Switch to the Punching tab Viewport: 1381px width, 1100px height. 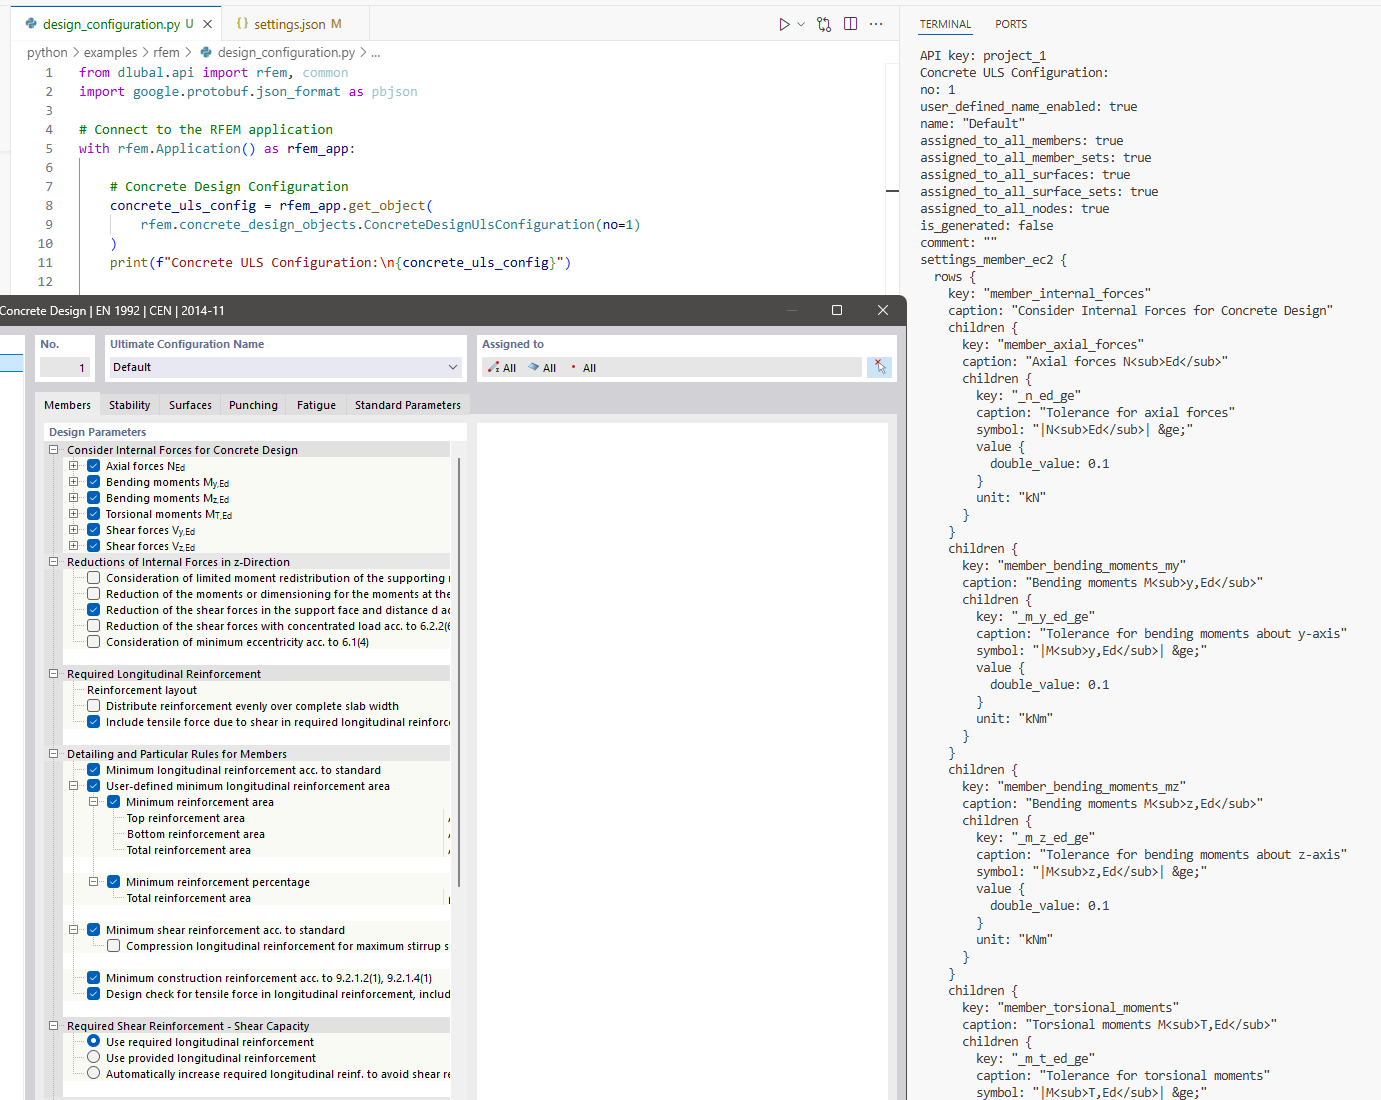253,404
